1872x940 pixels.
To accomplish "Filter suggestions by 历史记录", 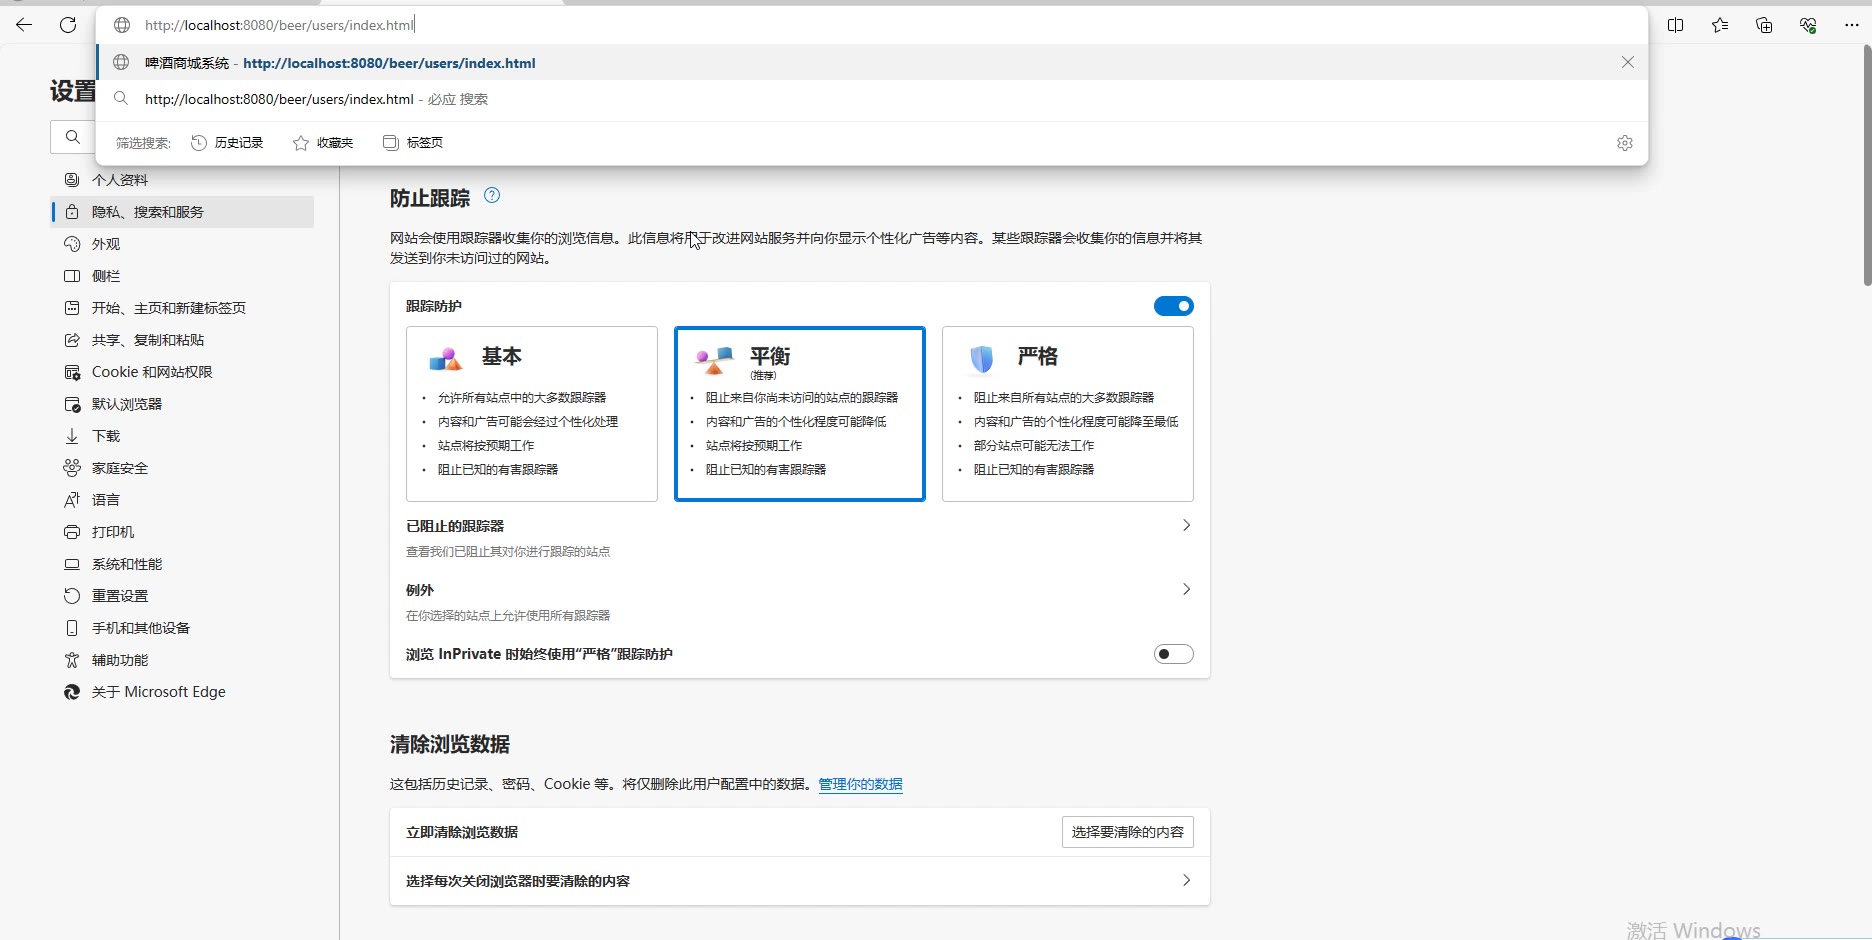I will pyautogui.click(x=227, y=143).
